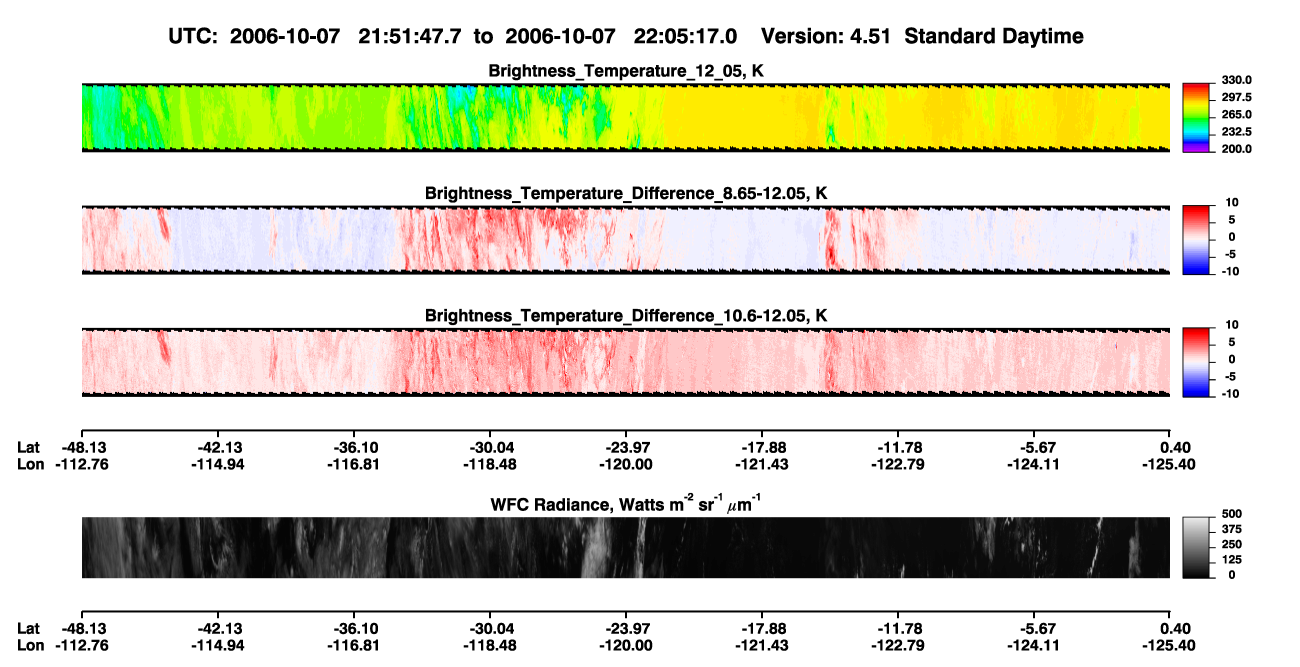Click the 'Brightness_Temperature_Difference_8.65-12.05, K' title
This screenshot has height=667, width=1300.
[x=626, y=193]
